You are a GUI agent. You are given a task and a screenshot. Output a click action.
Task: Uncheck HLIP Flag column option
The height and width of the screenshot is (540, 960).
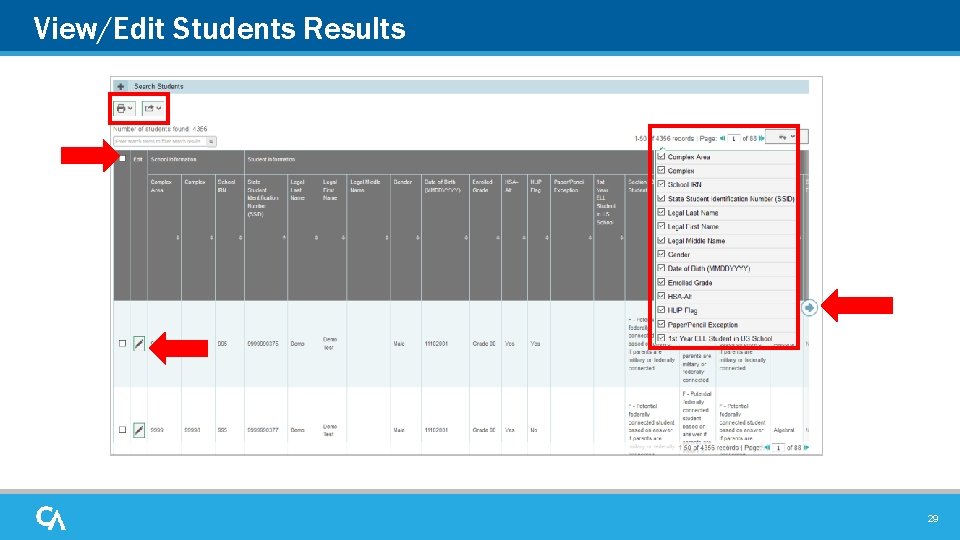pyautogui.click(x=661, y=310)
